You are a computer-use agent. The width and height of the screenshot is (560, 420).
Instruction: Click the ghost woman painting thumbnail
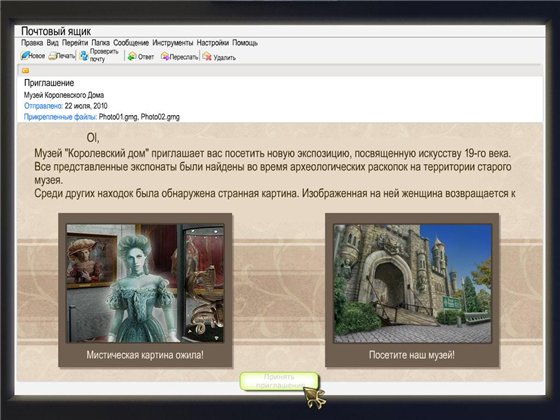tap(145, 283)
